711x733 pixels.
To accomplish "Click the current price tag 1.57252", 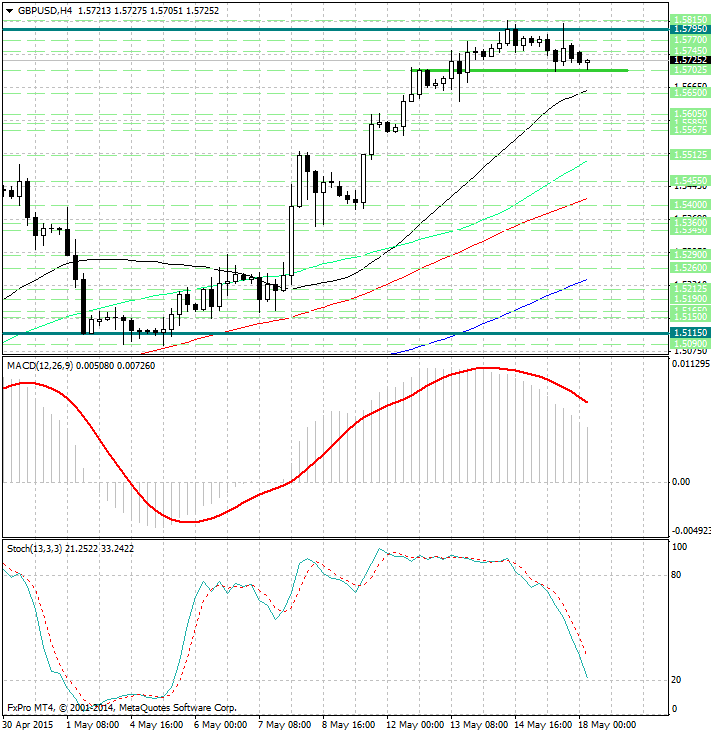I will click(x=690, y=60).
